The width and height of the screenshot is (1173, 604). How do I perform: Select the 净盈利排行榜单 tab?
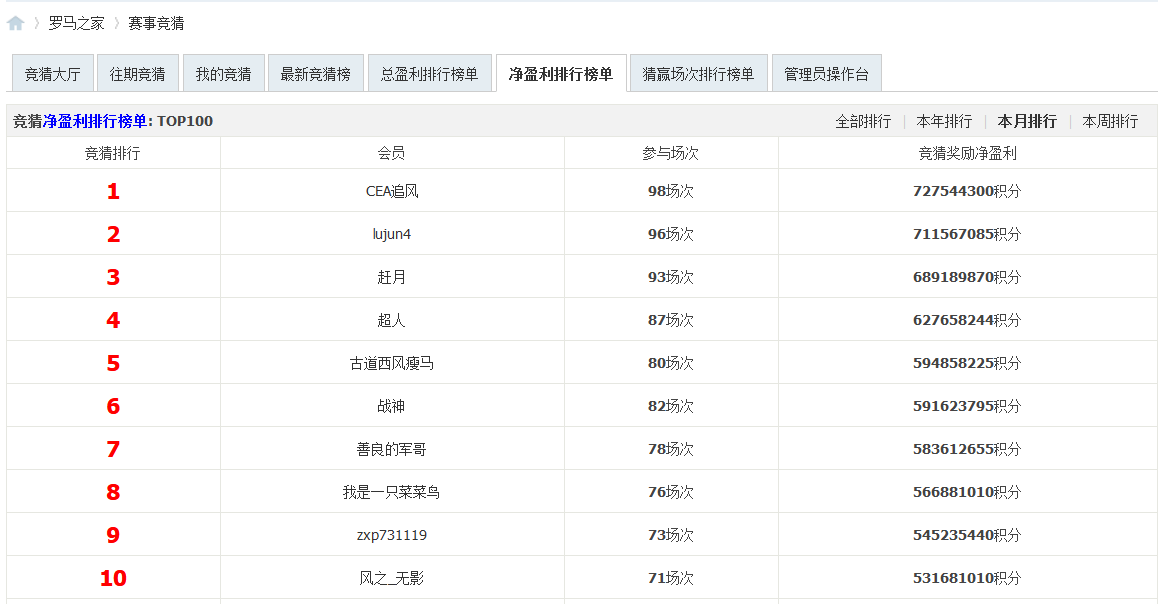[561, 72]
